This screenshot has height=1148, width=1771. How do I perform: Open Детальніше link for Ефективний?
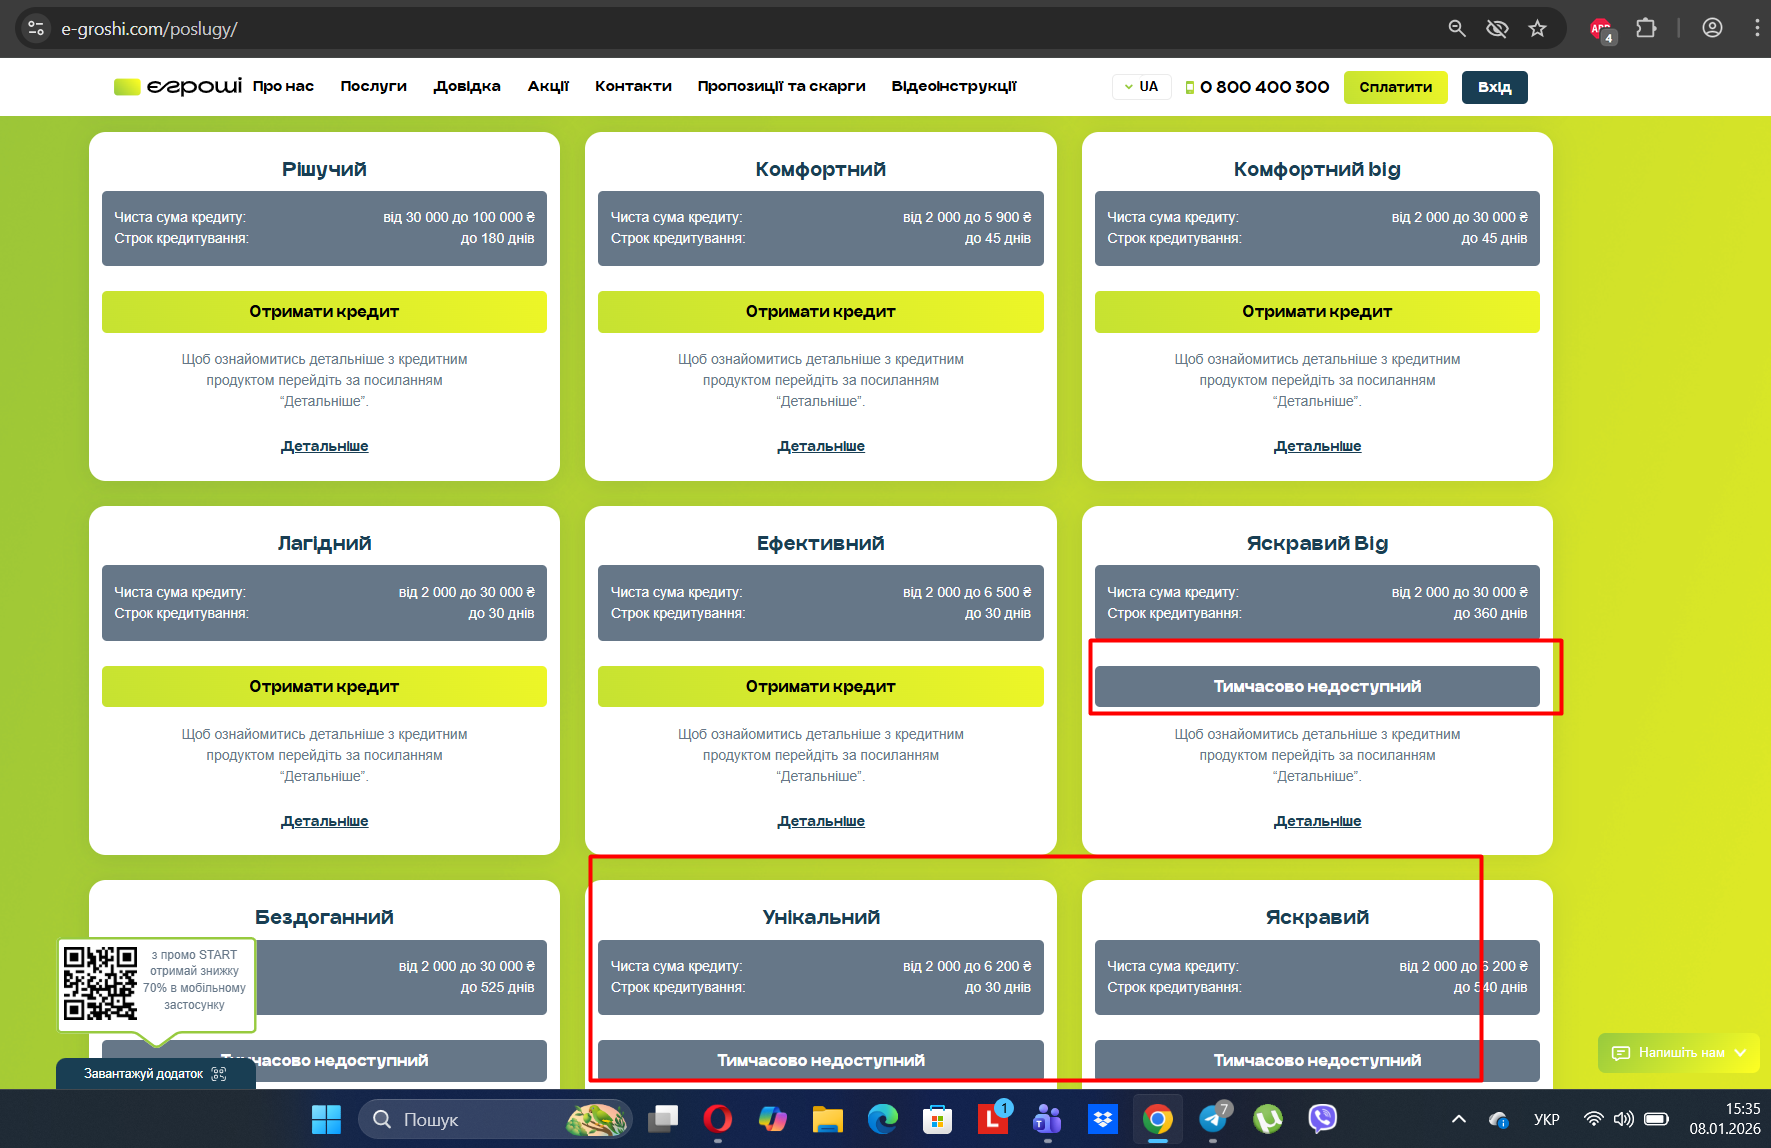tap(821, 821)
